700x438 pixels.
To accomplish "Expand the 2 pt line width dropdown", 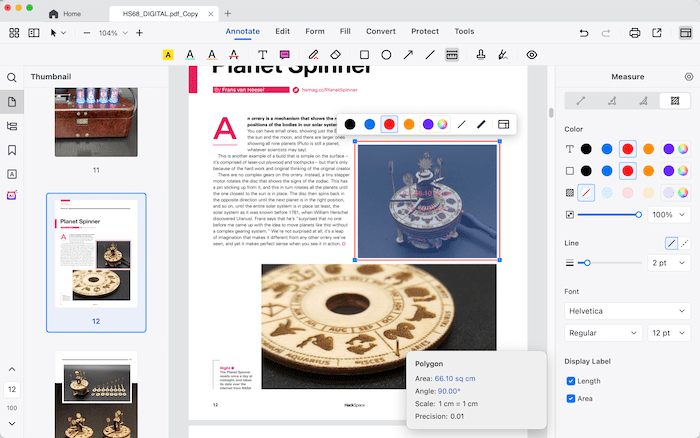I will (669, 263).
